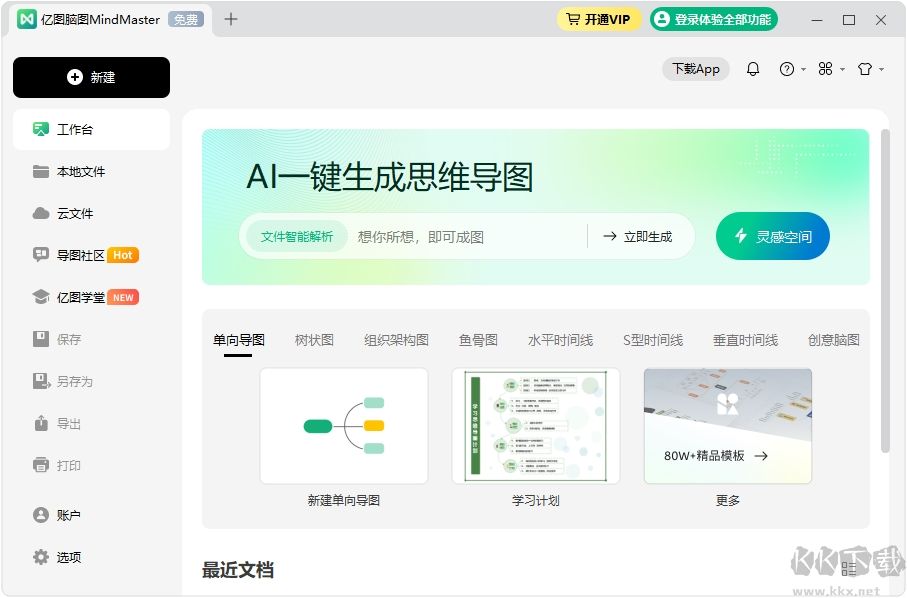Visit the 导图社区 map community
Image resolution: width=907 pixels, height=598 pixels.
pos(80,255)
